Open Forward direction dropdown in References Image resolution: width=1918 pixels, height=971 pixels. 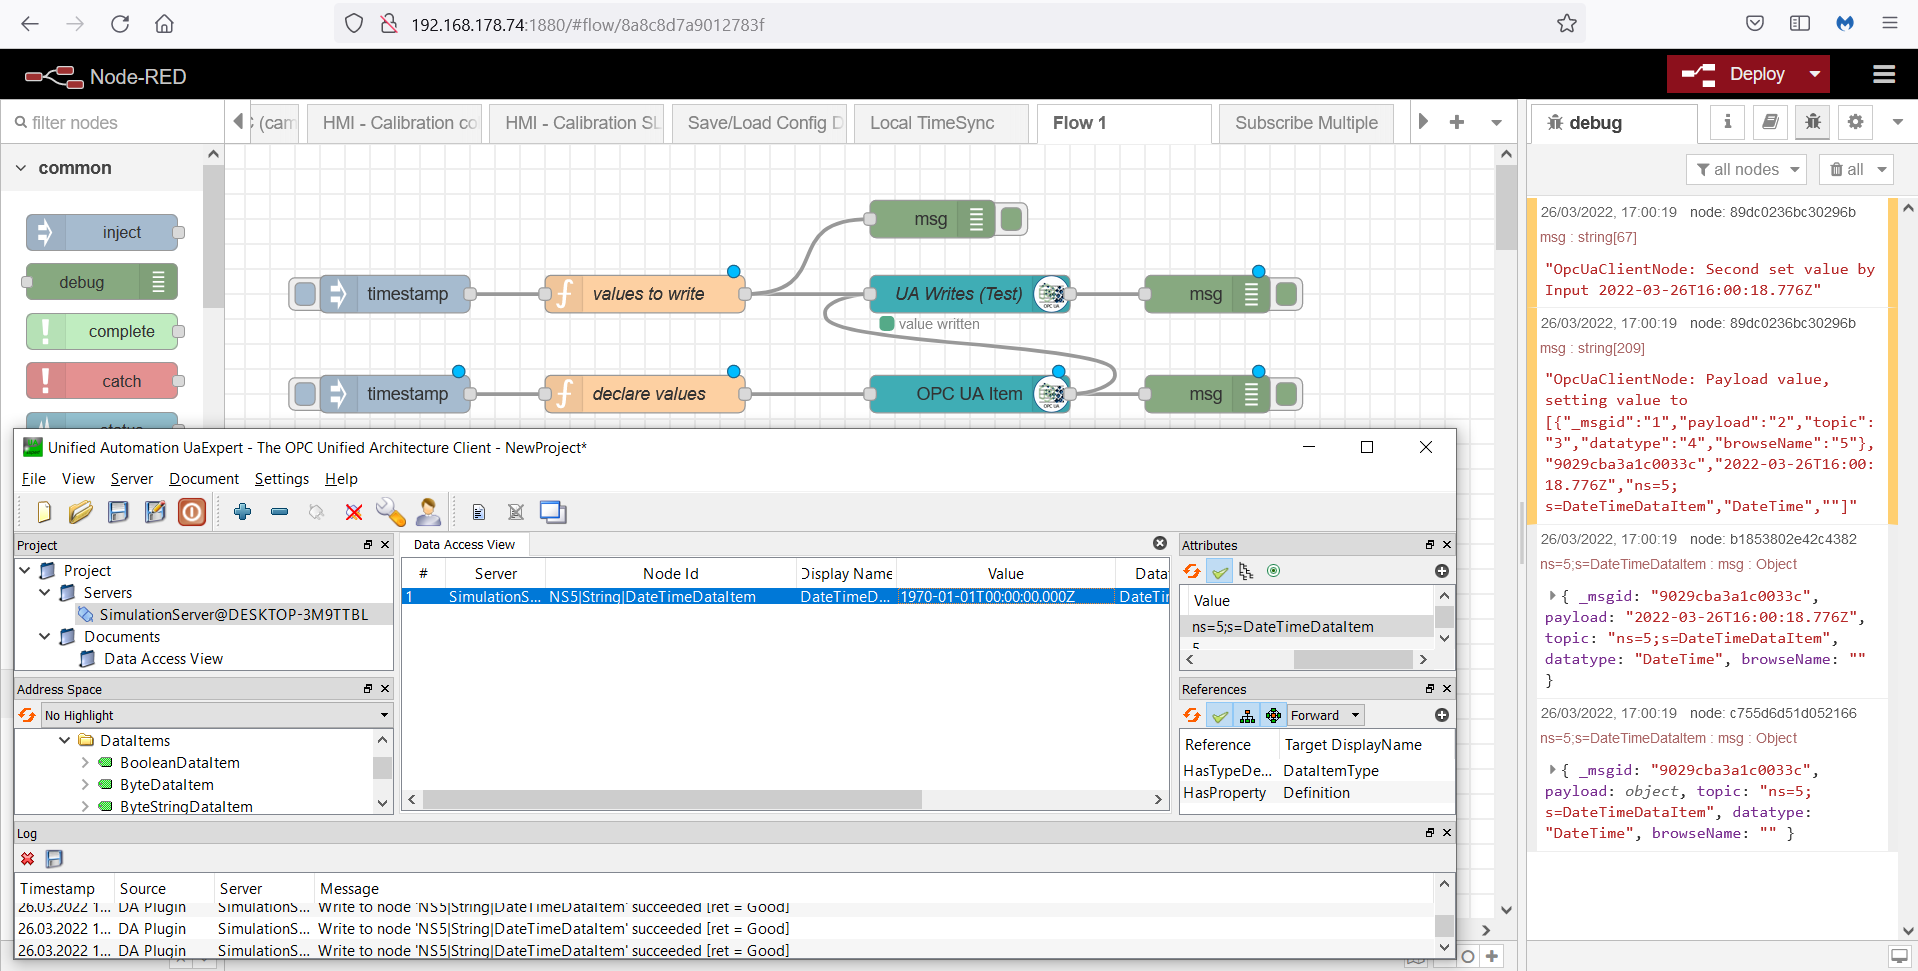coord(1325,715)
